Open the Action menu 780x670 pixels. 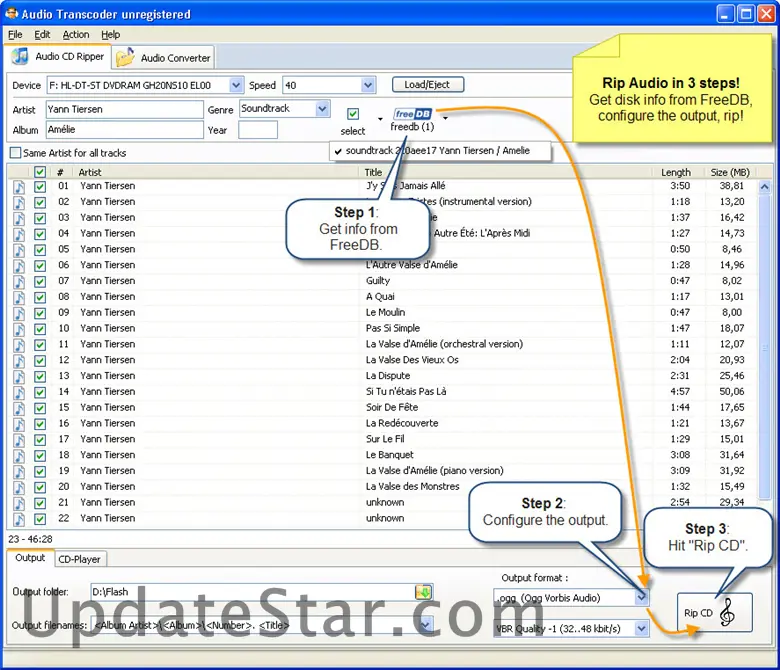coord(76,34)
